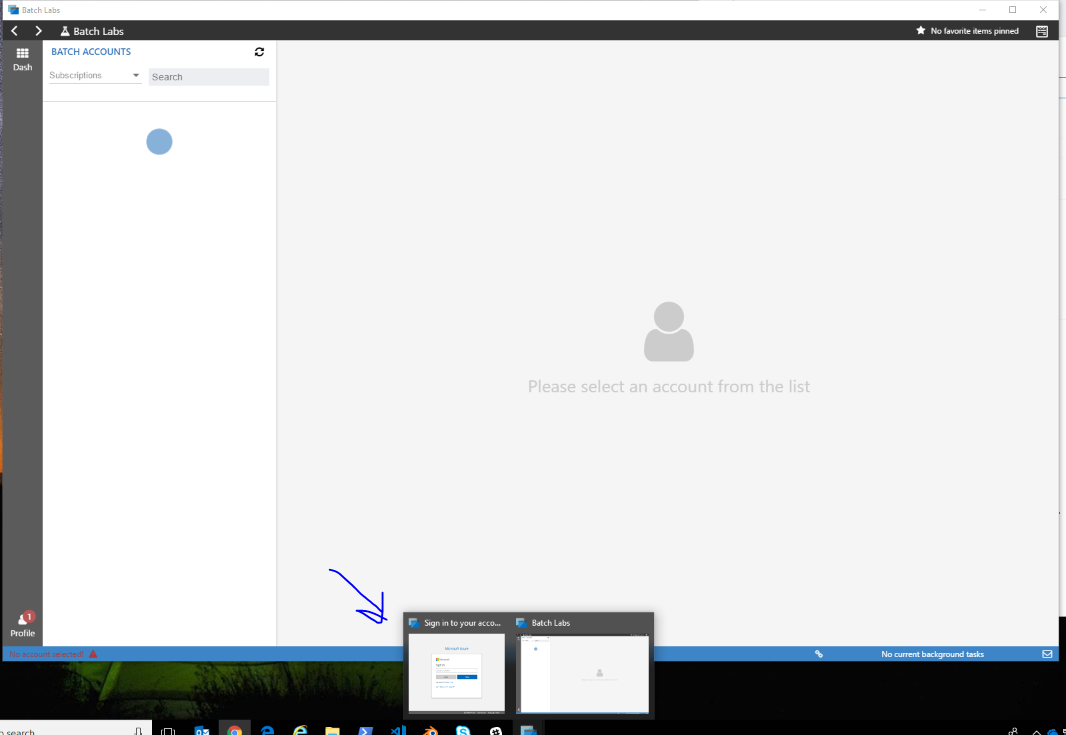Go forward with the right arrow

pos(38,31)
